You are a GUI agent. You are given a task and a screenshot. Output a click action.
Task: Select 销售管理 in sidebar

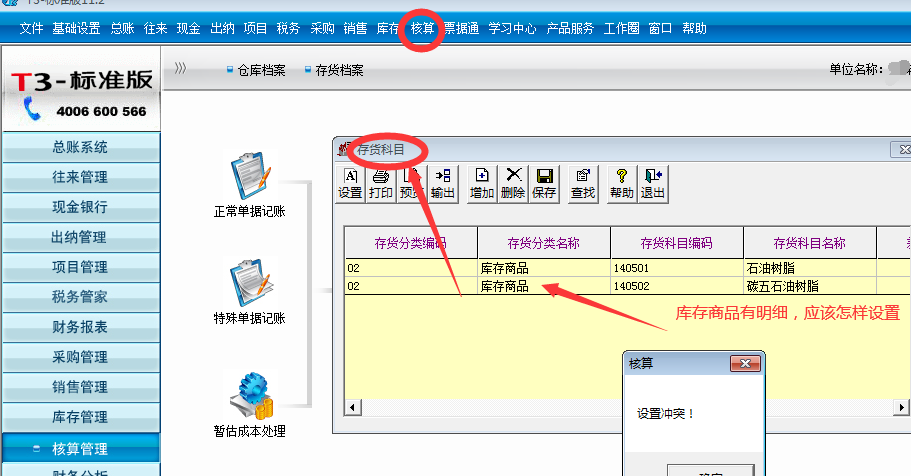point(81,387)
